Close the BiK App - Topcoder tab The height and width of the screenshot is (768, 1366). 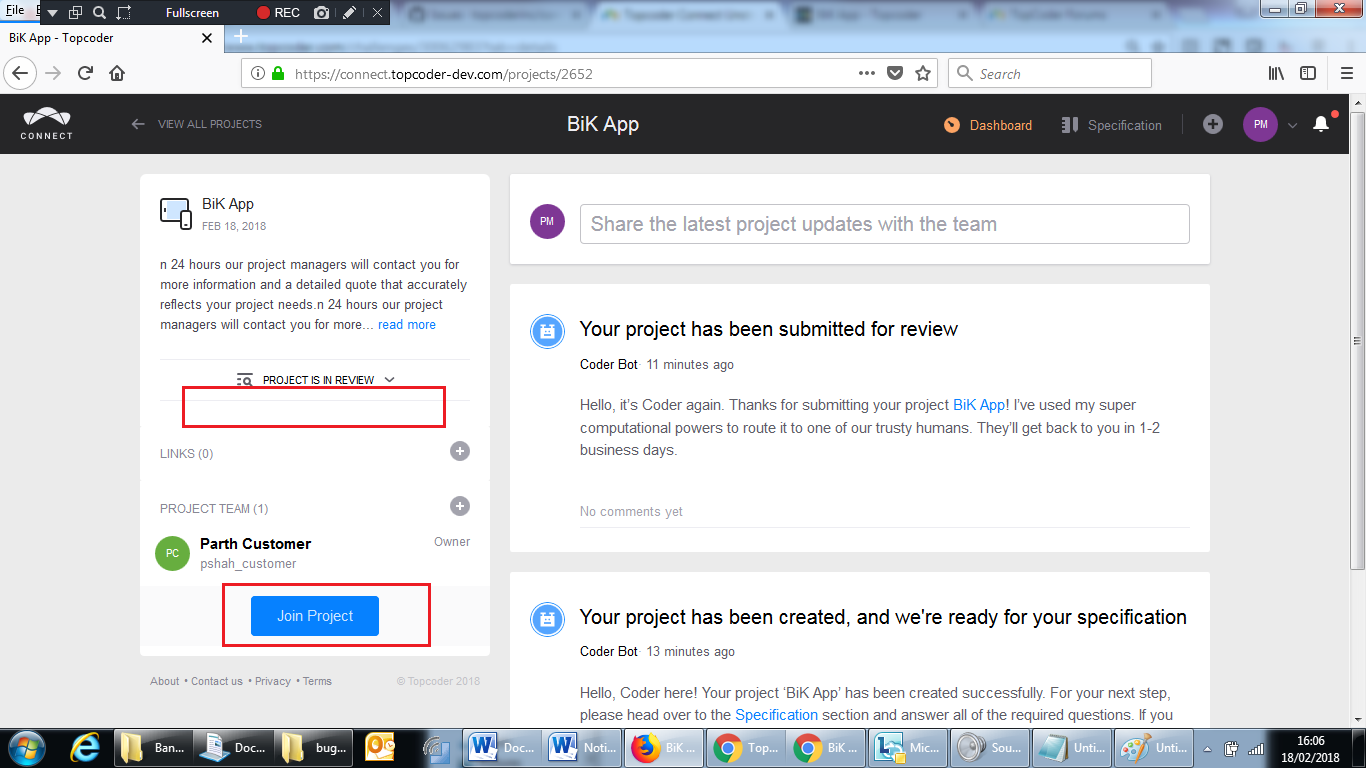pyautogui.click(x=207, y=38)
